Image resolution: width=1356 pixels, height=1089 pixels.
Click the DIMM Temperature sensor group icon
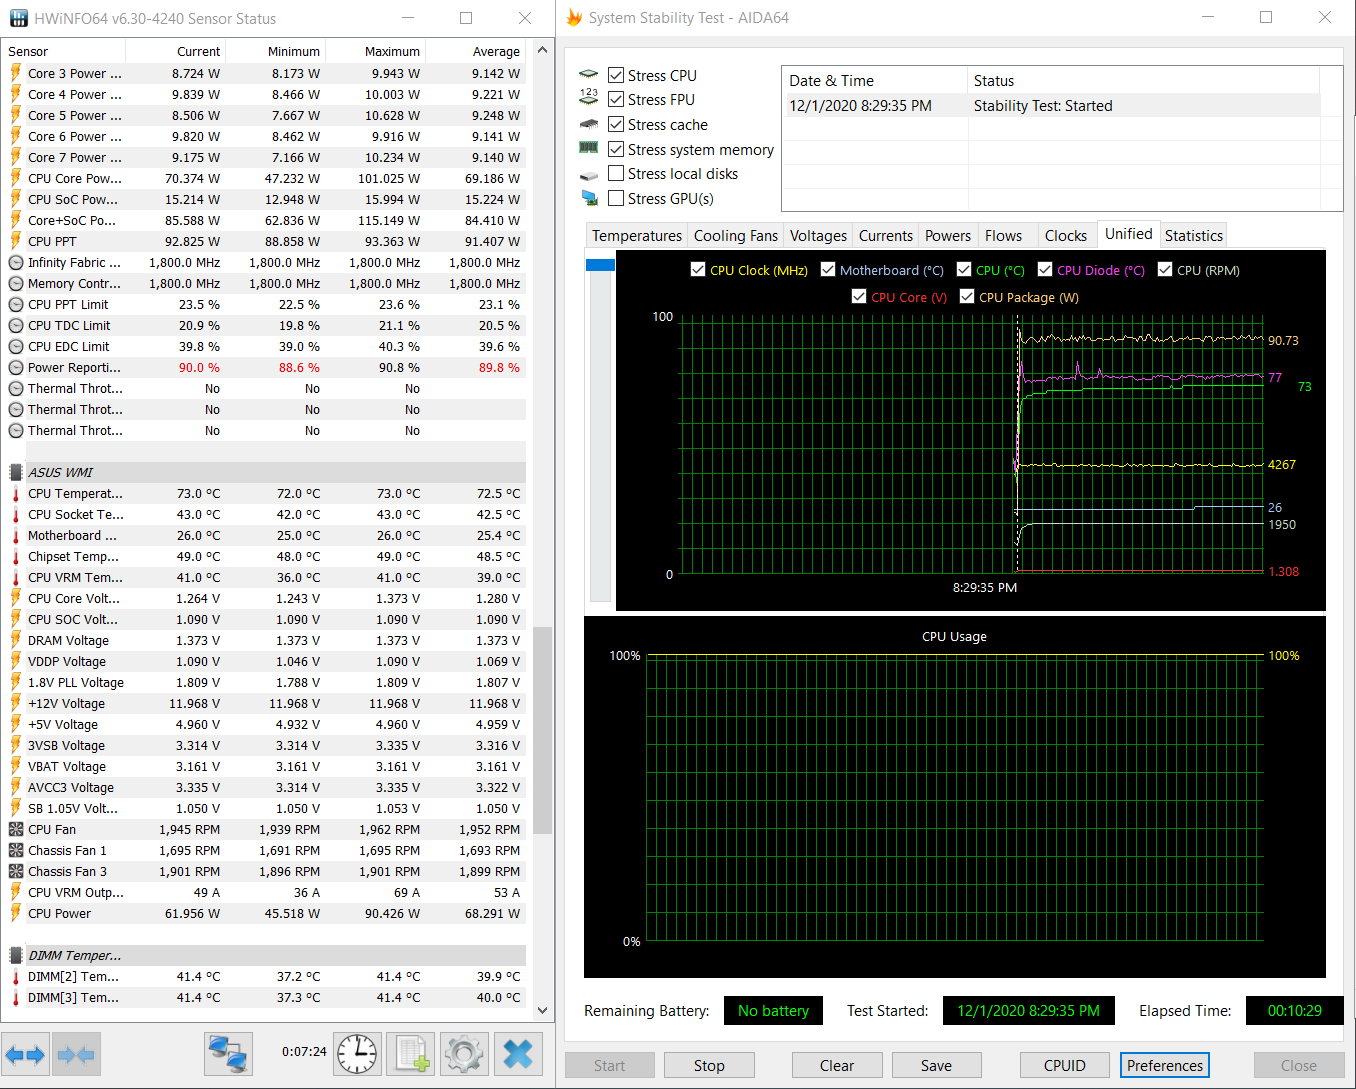[15, 955]
